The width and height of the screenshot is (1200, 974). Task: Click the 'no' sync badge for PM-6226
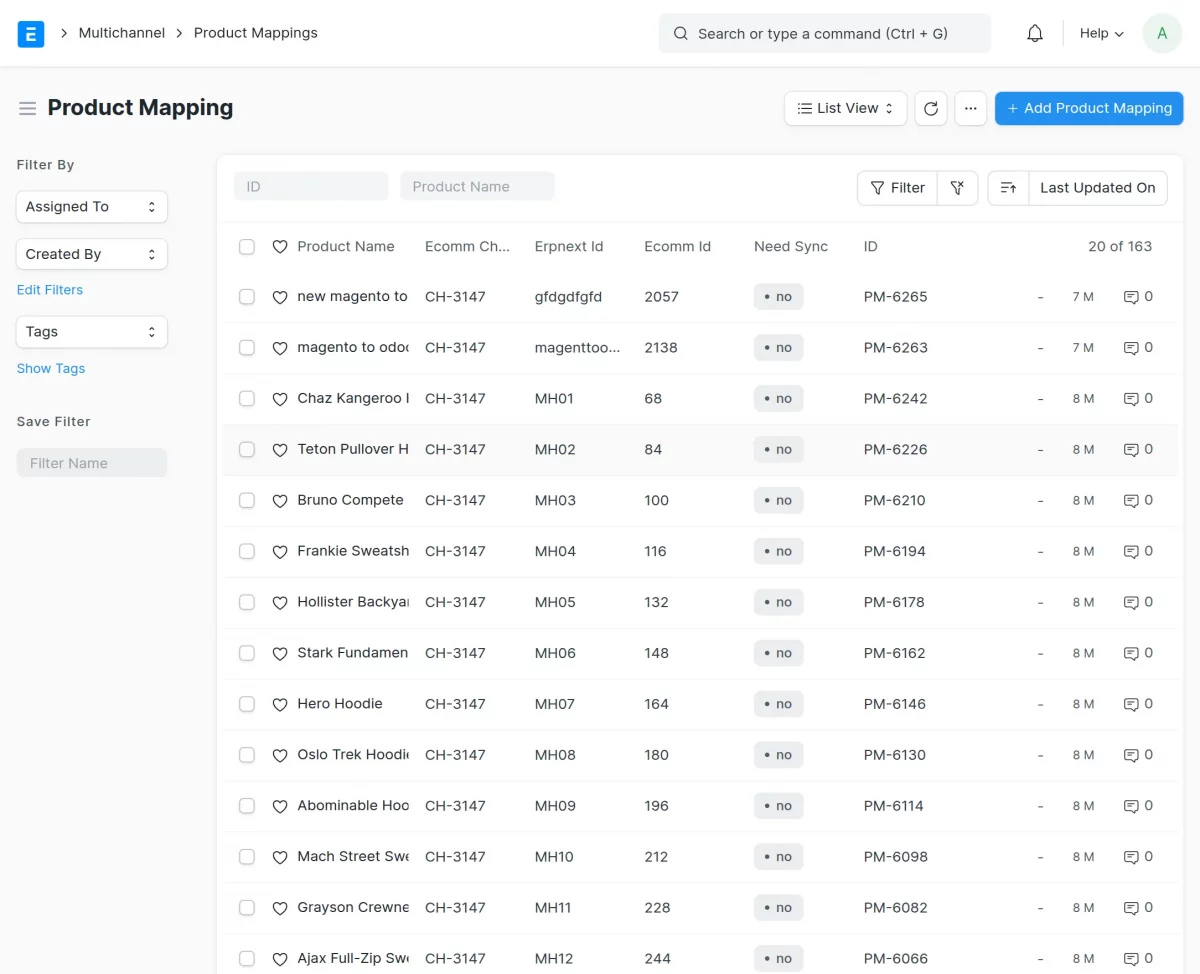pos(778,450)
